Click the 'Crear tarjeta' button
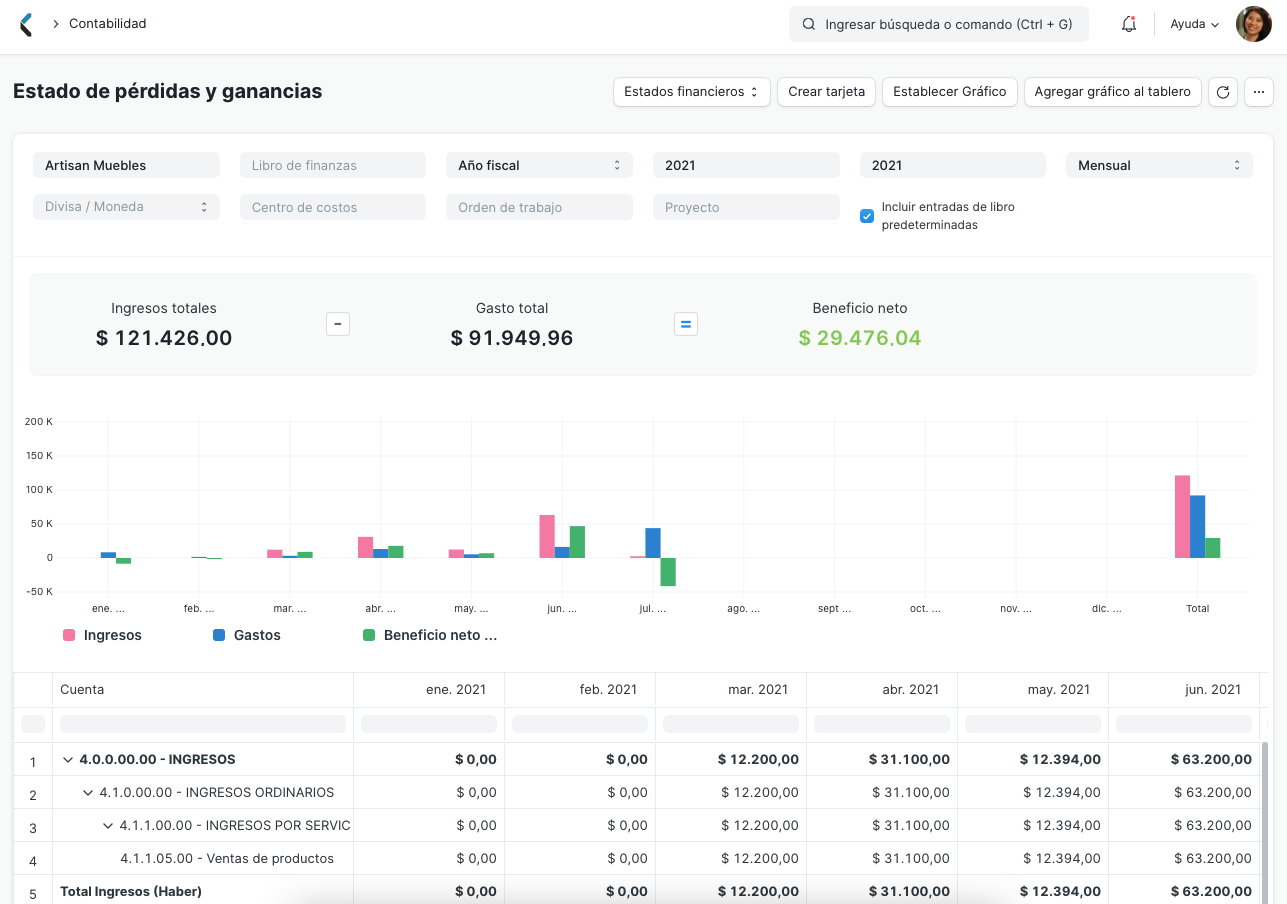This screenshot has width=1287, height=904. pos(826,91)
